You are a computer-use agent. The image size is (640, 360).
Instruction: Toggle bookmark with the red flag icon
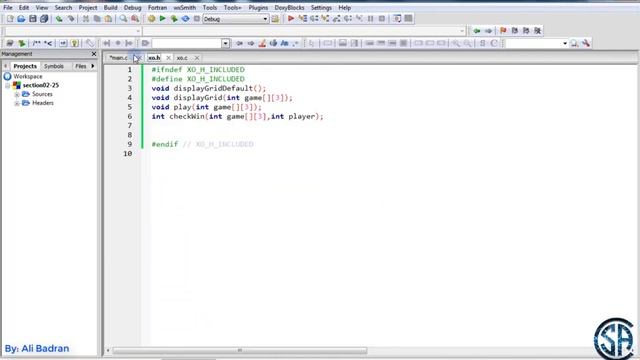(503, 31)
